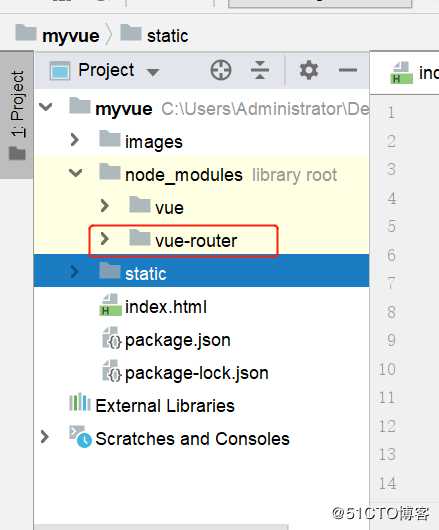Click the locate/select opened file icon
This screenshot has width=439, height=530.
pos(221,70)
